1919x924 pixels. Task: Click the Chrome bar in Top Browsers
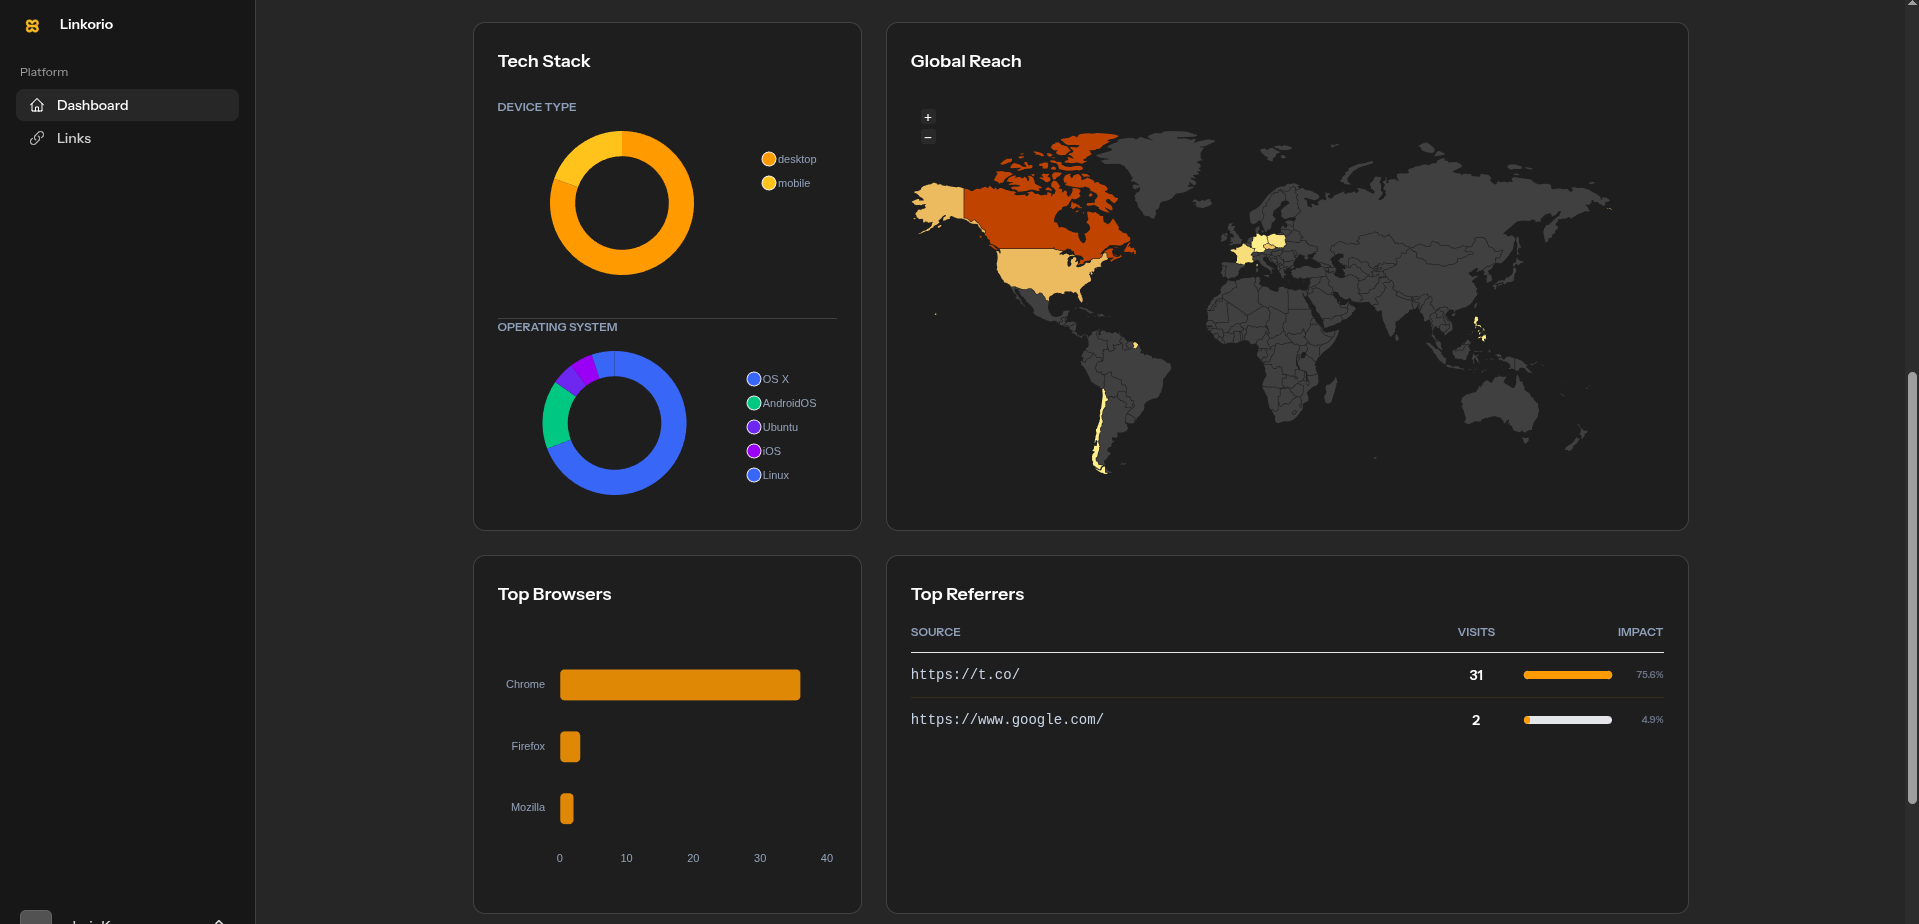pos(680,685)
